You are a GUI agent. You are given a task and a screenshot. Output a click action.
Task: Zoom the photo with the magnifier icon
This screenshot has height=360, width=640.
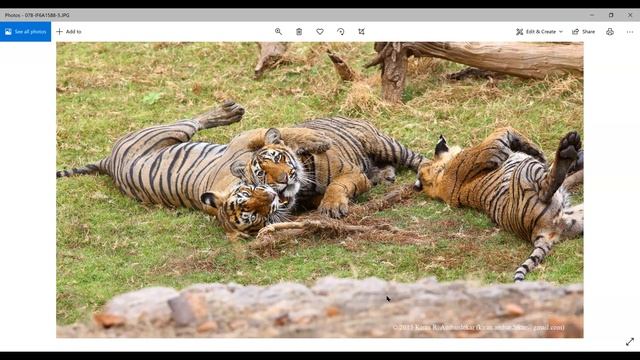[278, 31]
